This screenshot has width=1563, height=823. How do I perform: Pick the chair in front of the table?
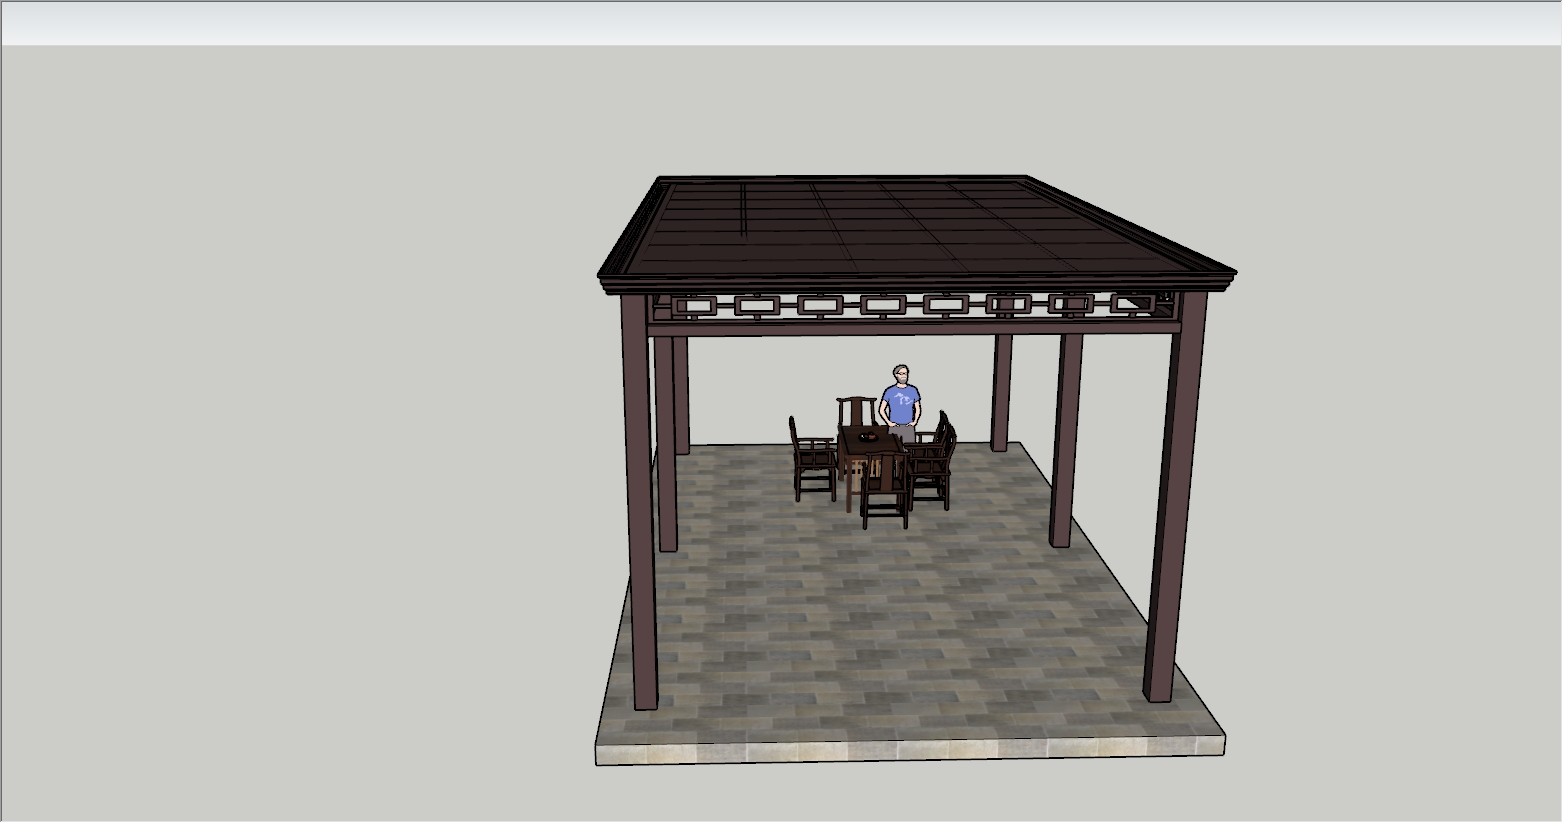point(885,490)
